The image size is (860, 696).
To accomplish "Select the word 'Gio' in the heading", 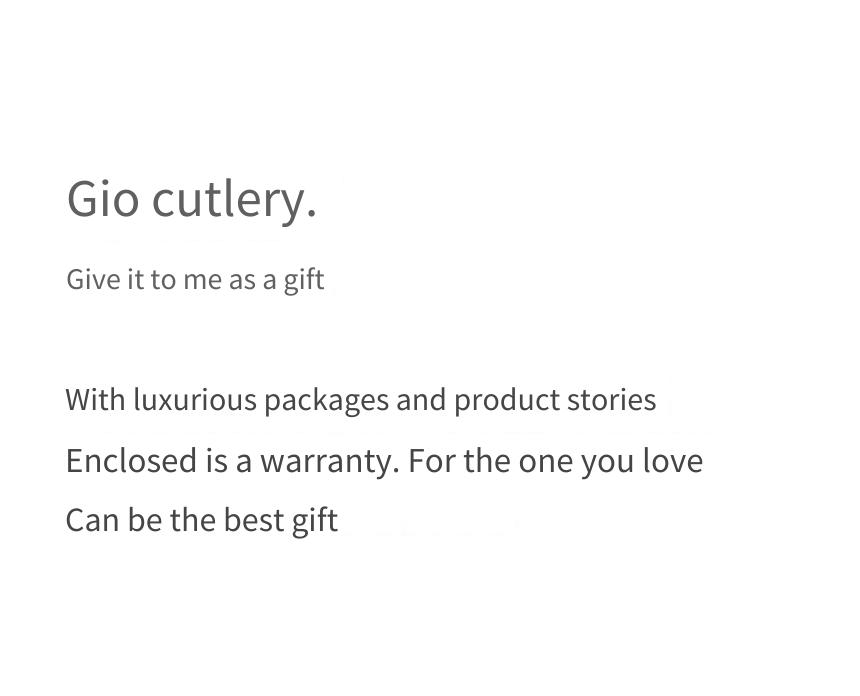I will pyautogui.click(x=103, y=199).
